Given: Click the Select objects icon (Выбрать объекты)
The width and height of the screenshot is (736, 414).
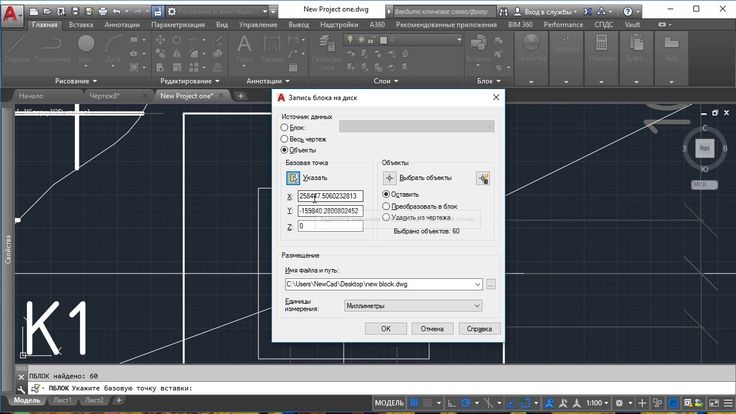Looking at the screenshot, I should click(x=390, y=177).
